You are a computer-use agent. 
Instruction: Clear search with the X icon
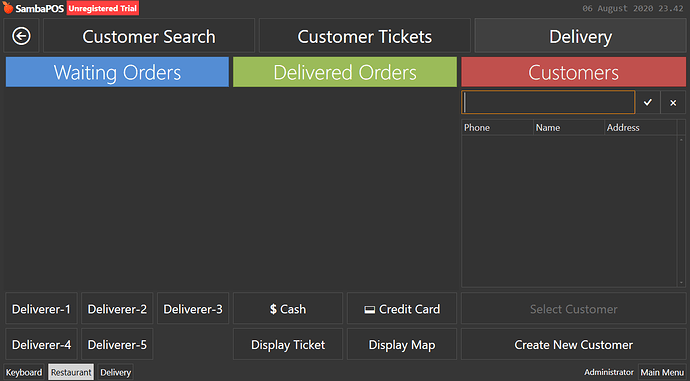pos(673,103)
